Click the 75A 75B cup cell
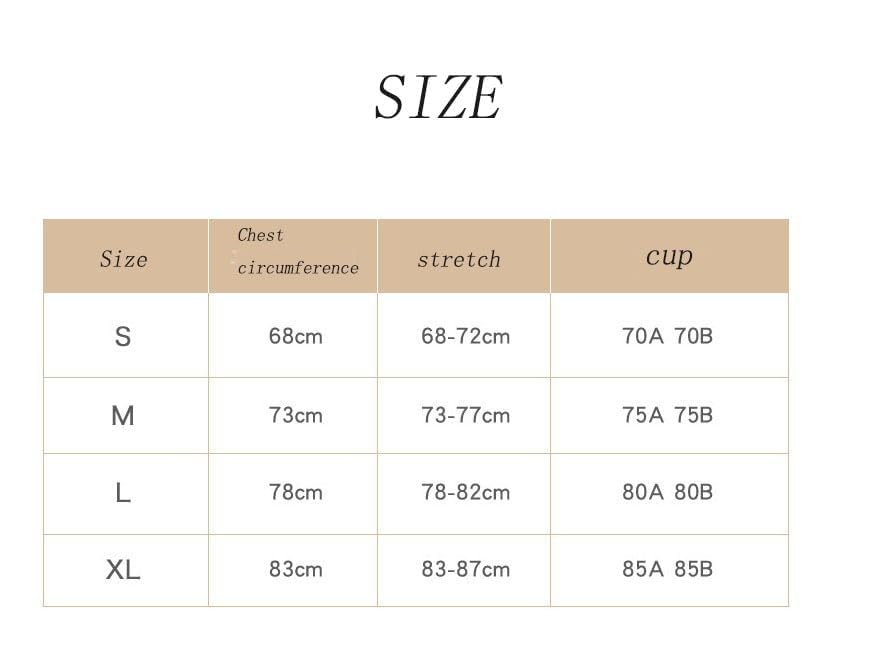Viewport: 870px width, 647px height. [x=667, y=415]
